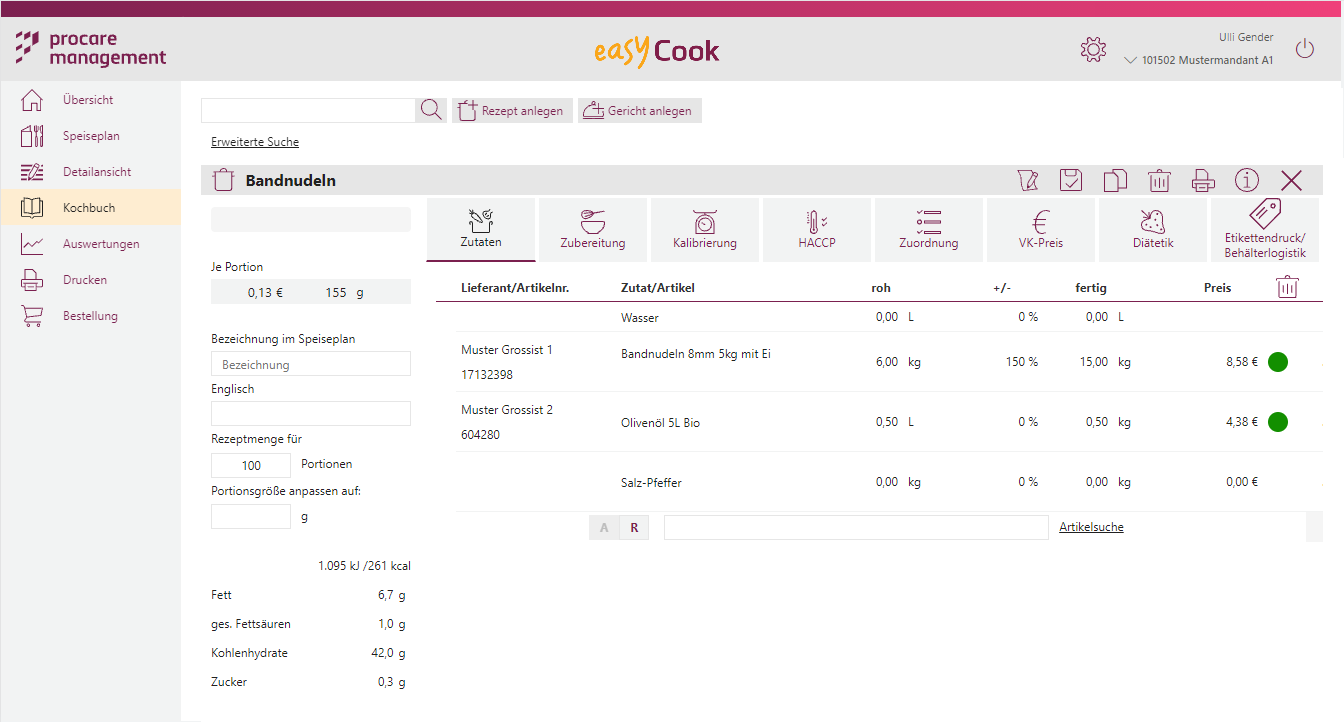Open recipe info via the i icon

1246,180
